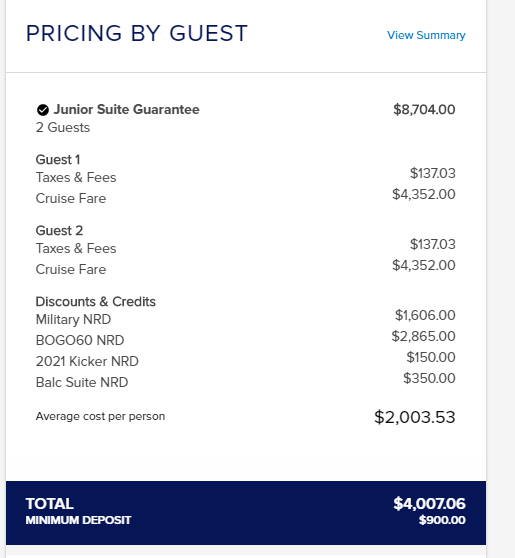Screen dimensions: 515x558
Task: Click the Minimum Deposit $900.00 figure
Action: point(442,520)
